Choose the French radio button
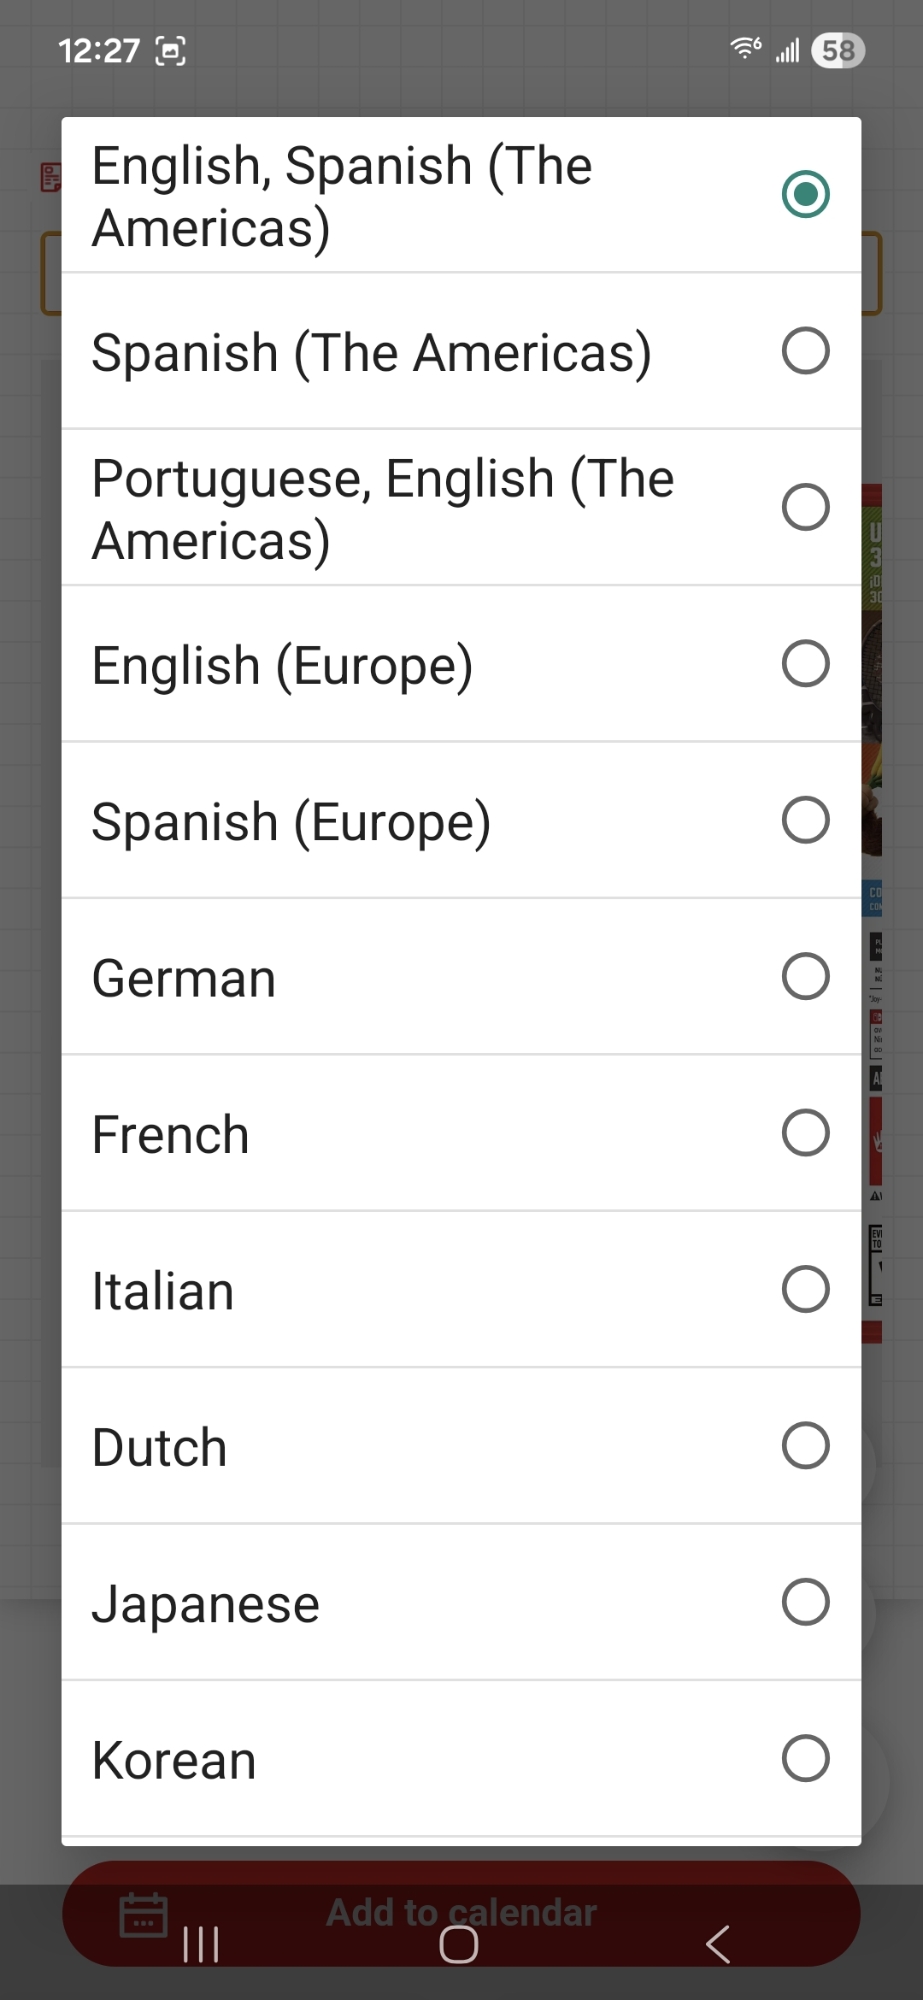This screenshot has height=2000, width=923. [x=805, y=1133]
